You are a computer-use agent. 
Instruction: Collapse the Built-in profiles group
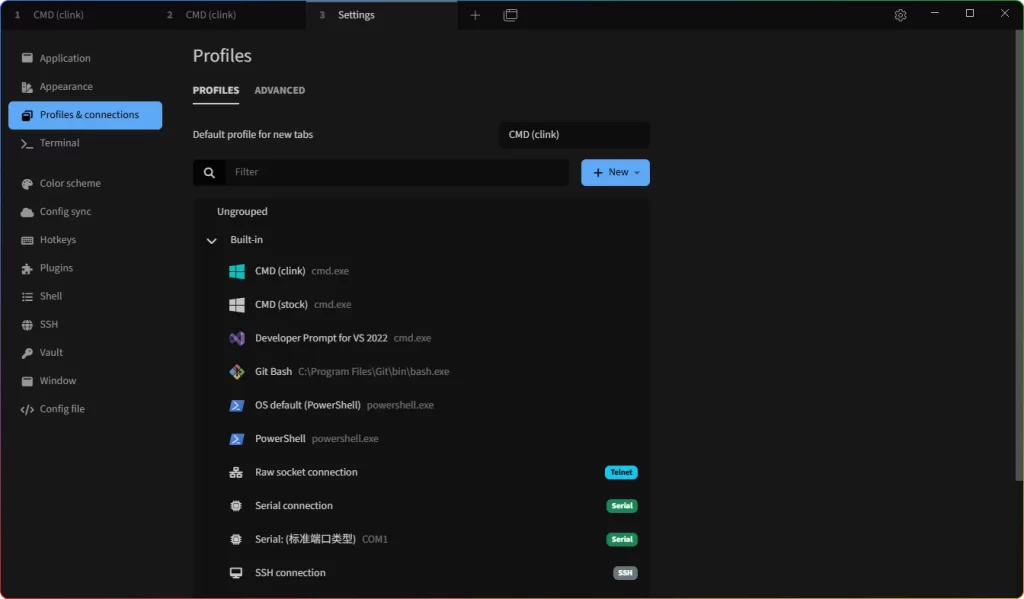coord(212,240)
